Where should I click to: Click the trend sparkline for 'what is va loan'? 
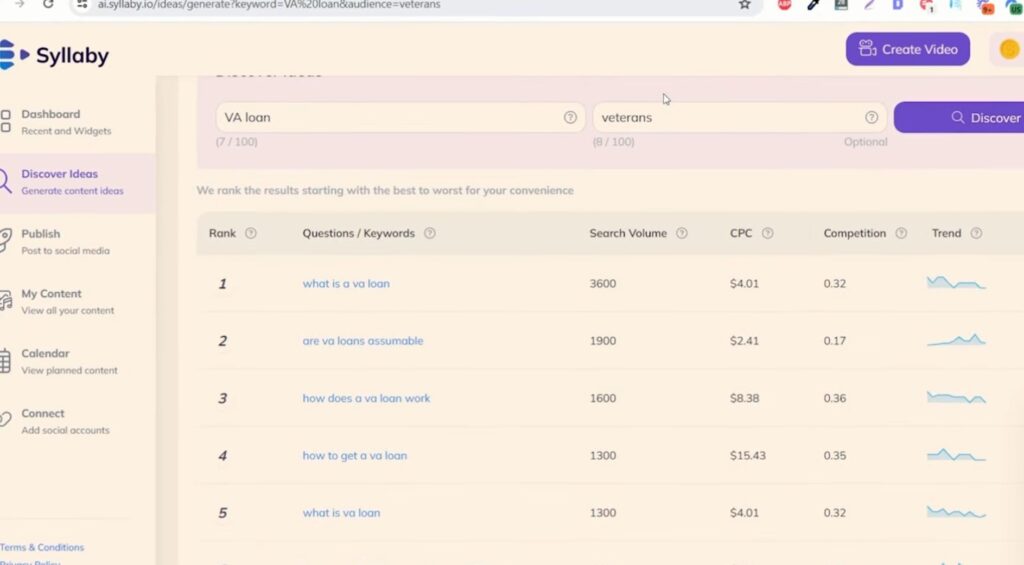coord(956,512)
